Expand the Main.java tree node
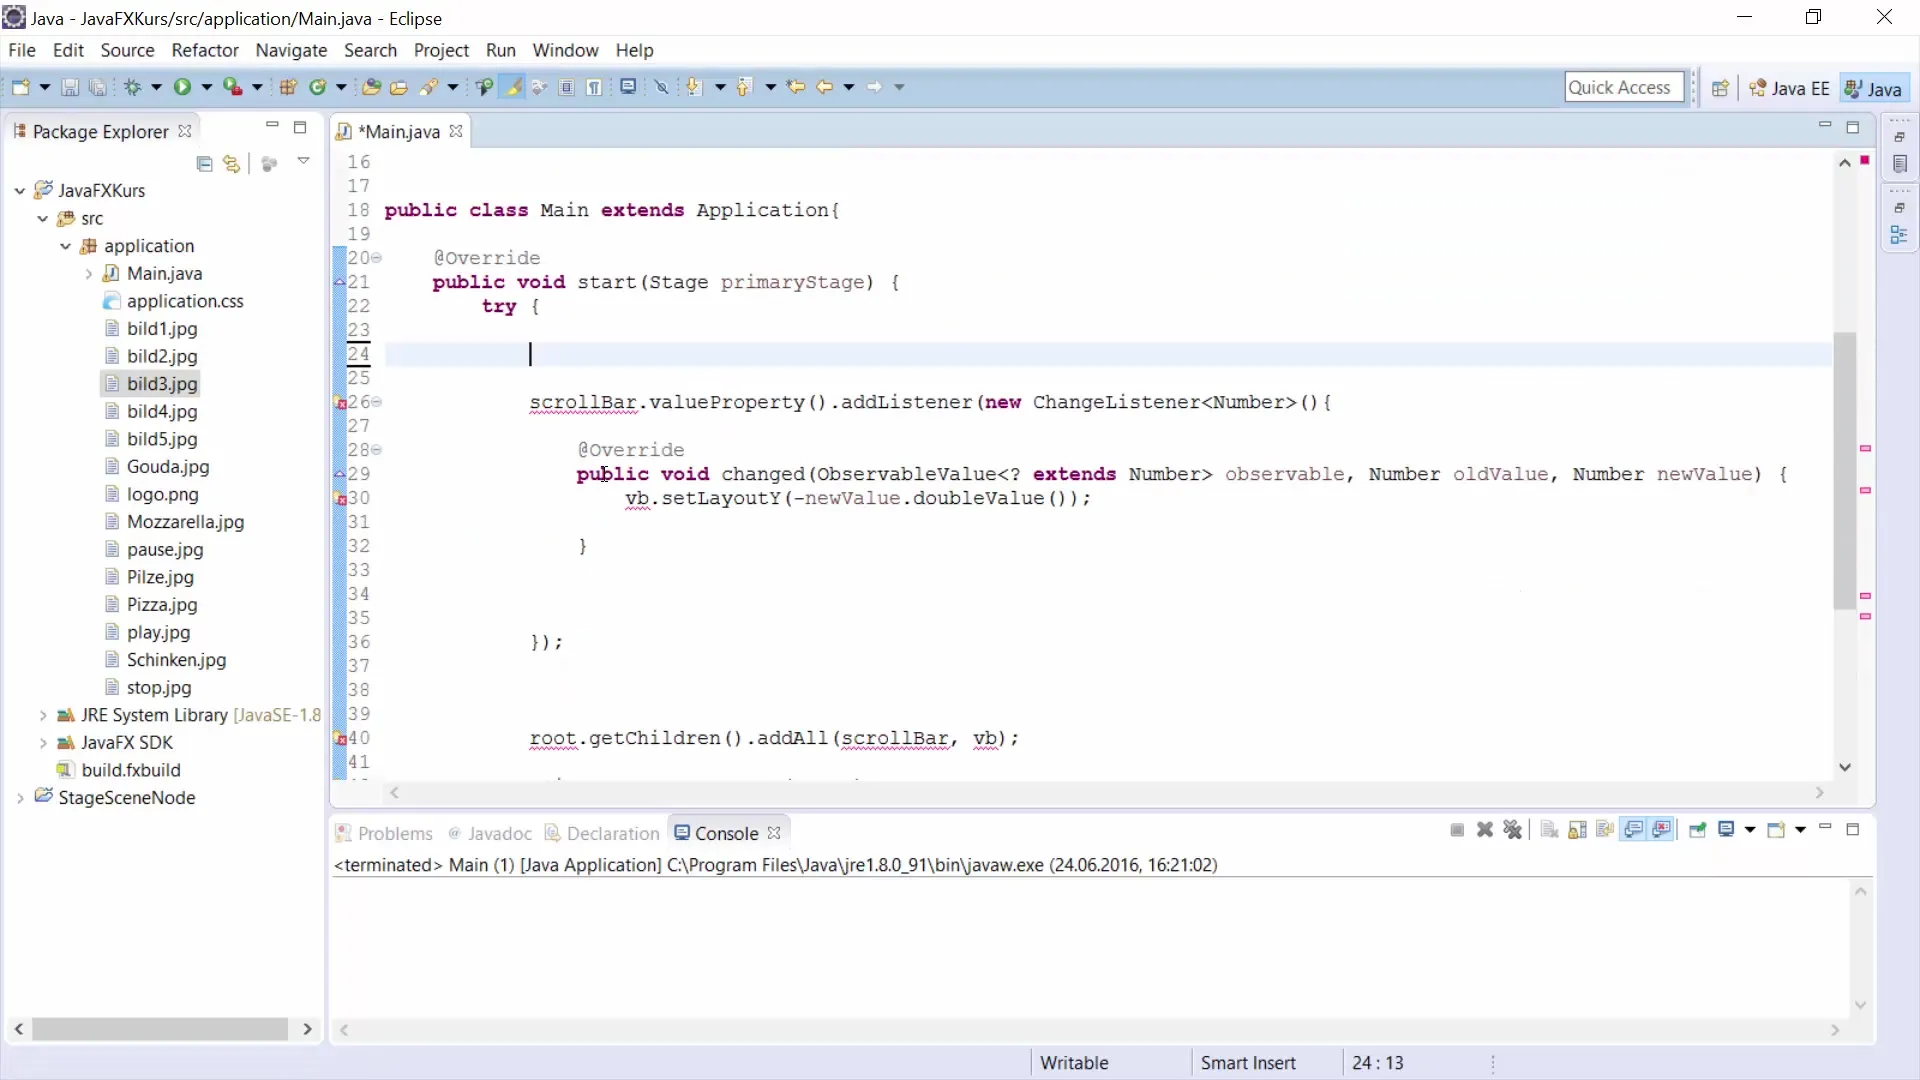Viewport: 1920px width, 1080px height. click(x=88, y=273)
